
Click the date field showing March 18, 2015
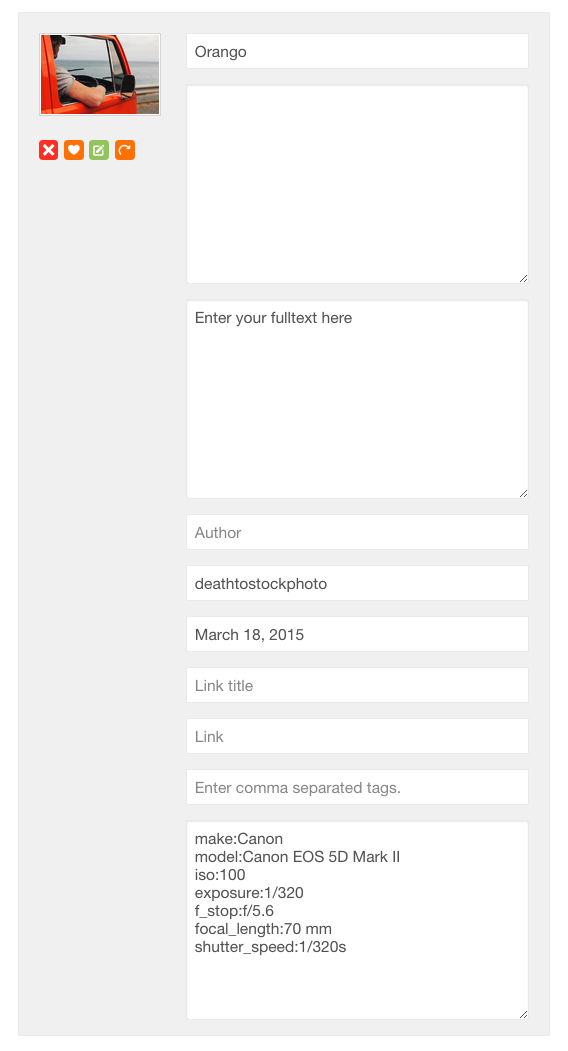click(357, 635)
